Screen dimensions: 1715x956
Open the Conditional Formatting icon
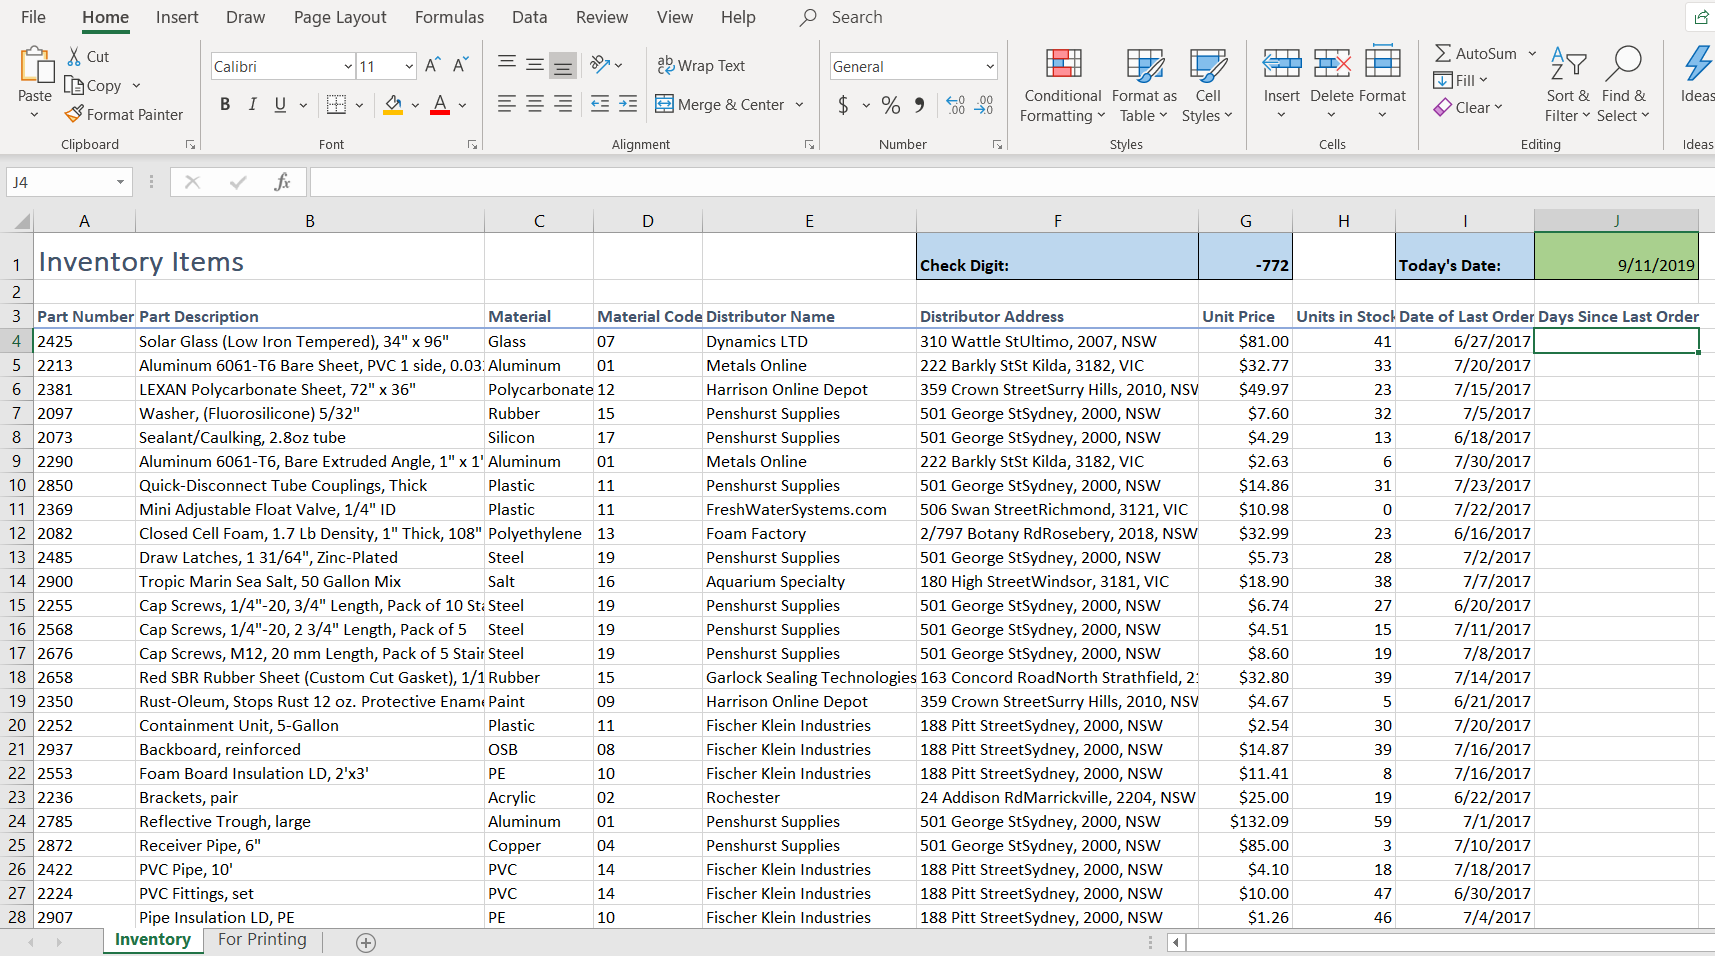point(1063,65)
